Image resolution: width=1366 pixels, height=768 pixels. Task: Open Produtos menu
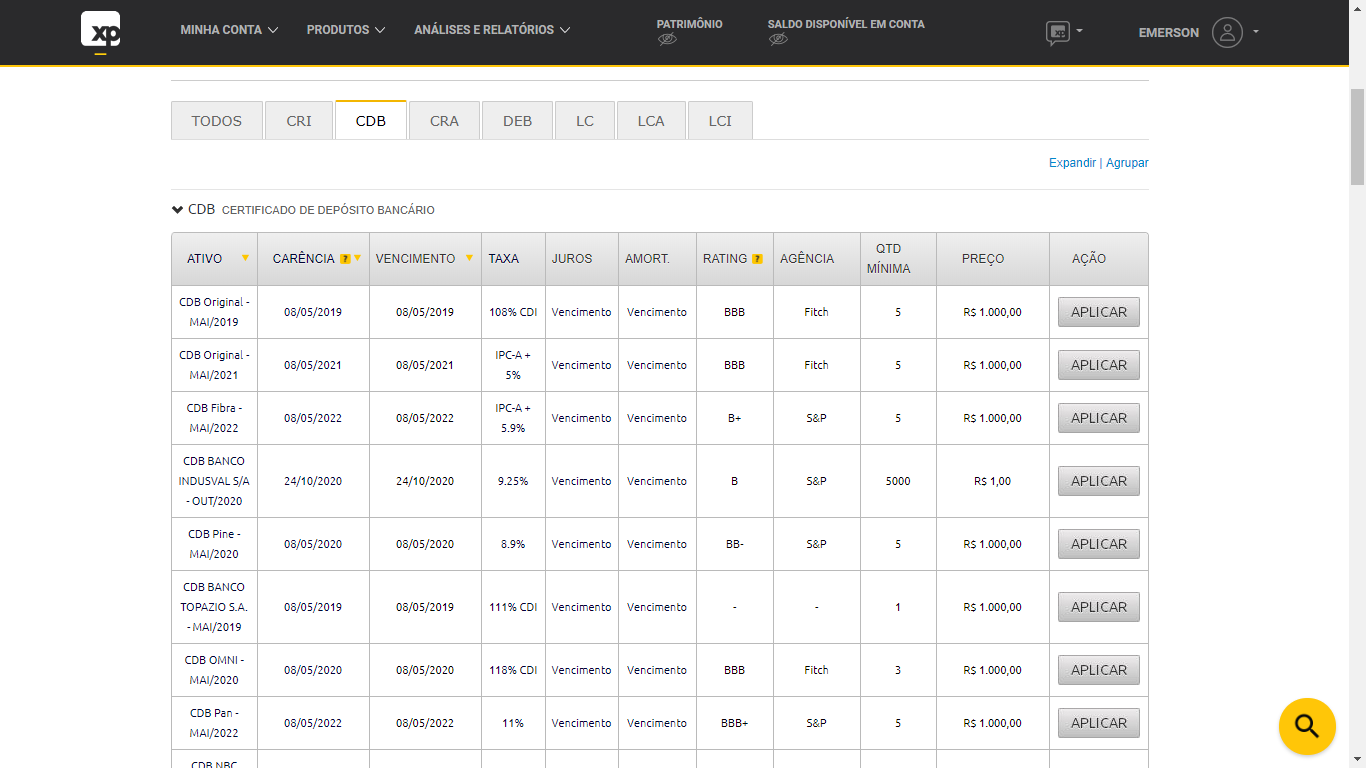point(346,30)
